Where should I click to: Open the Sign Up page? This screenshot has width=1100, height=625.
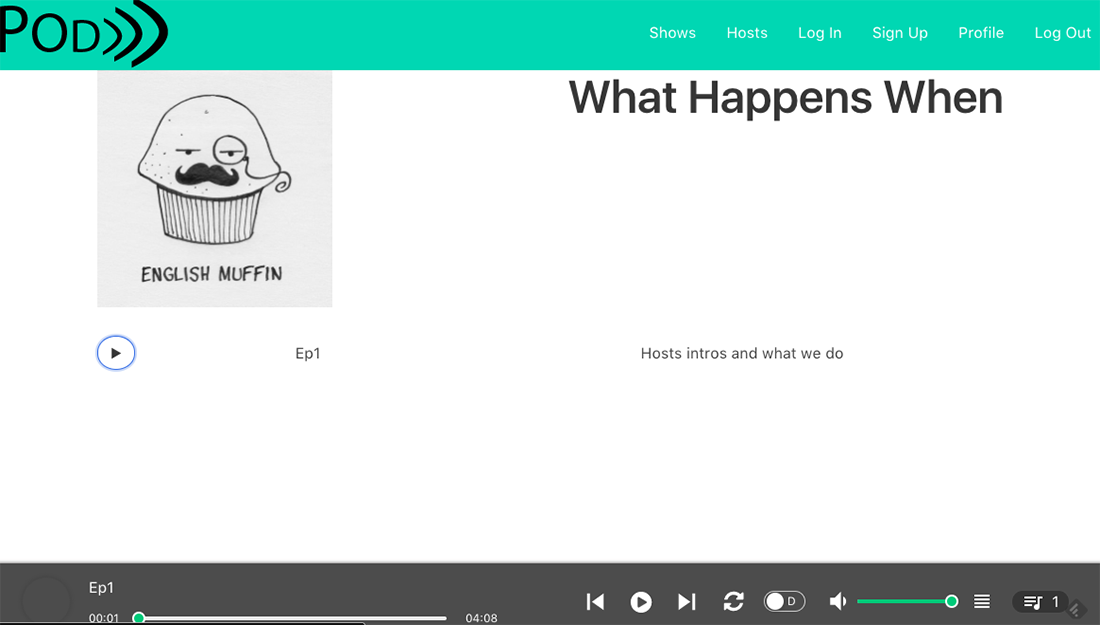[x=900, y=33]
